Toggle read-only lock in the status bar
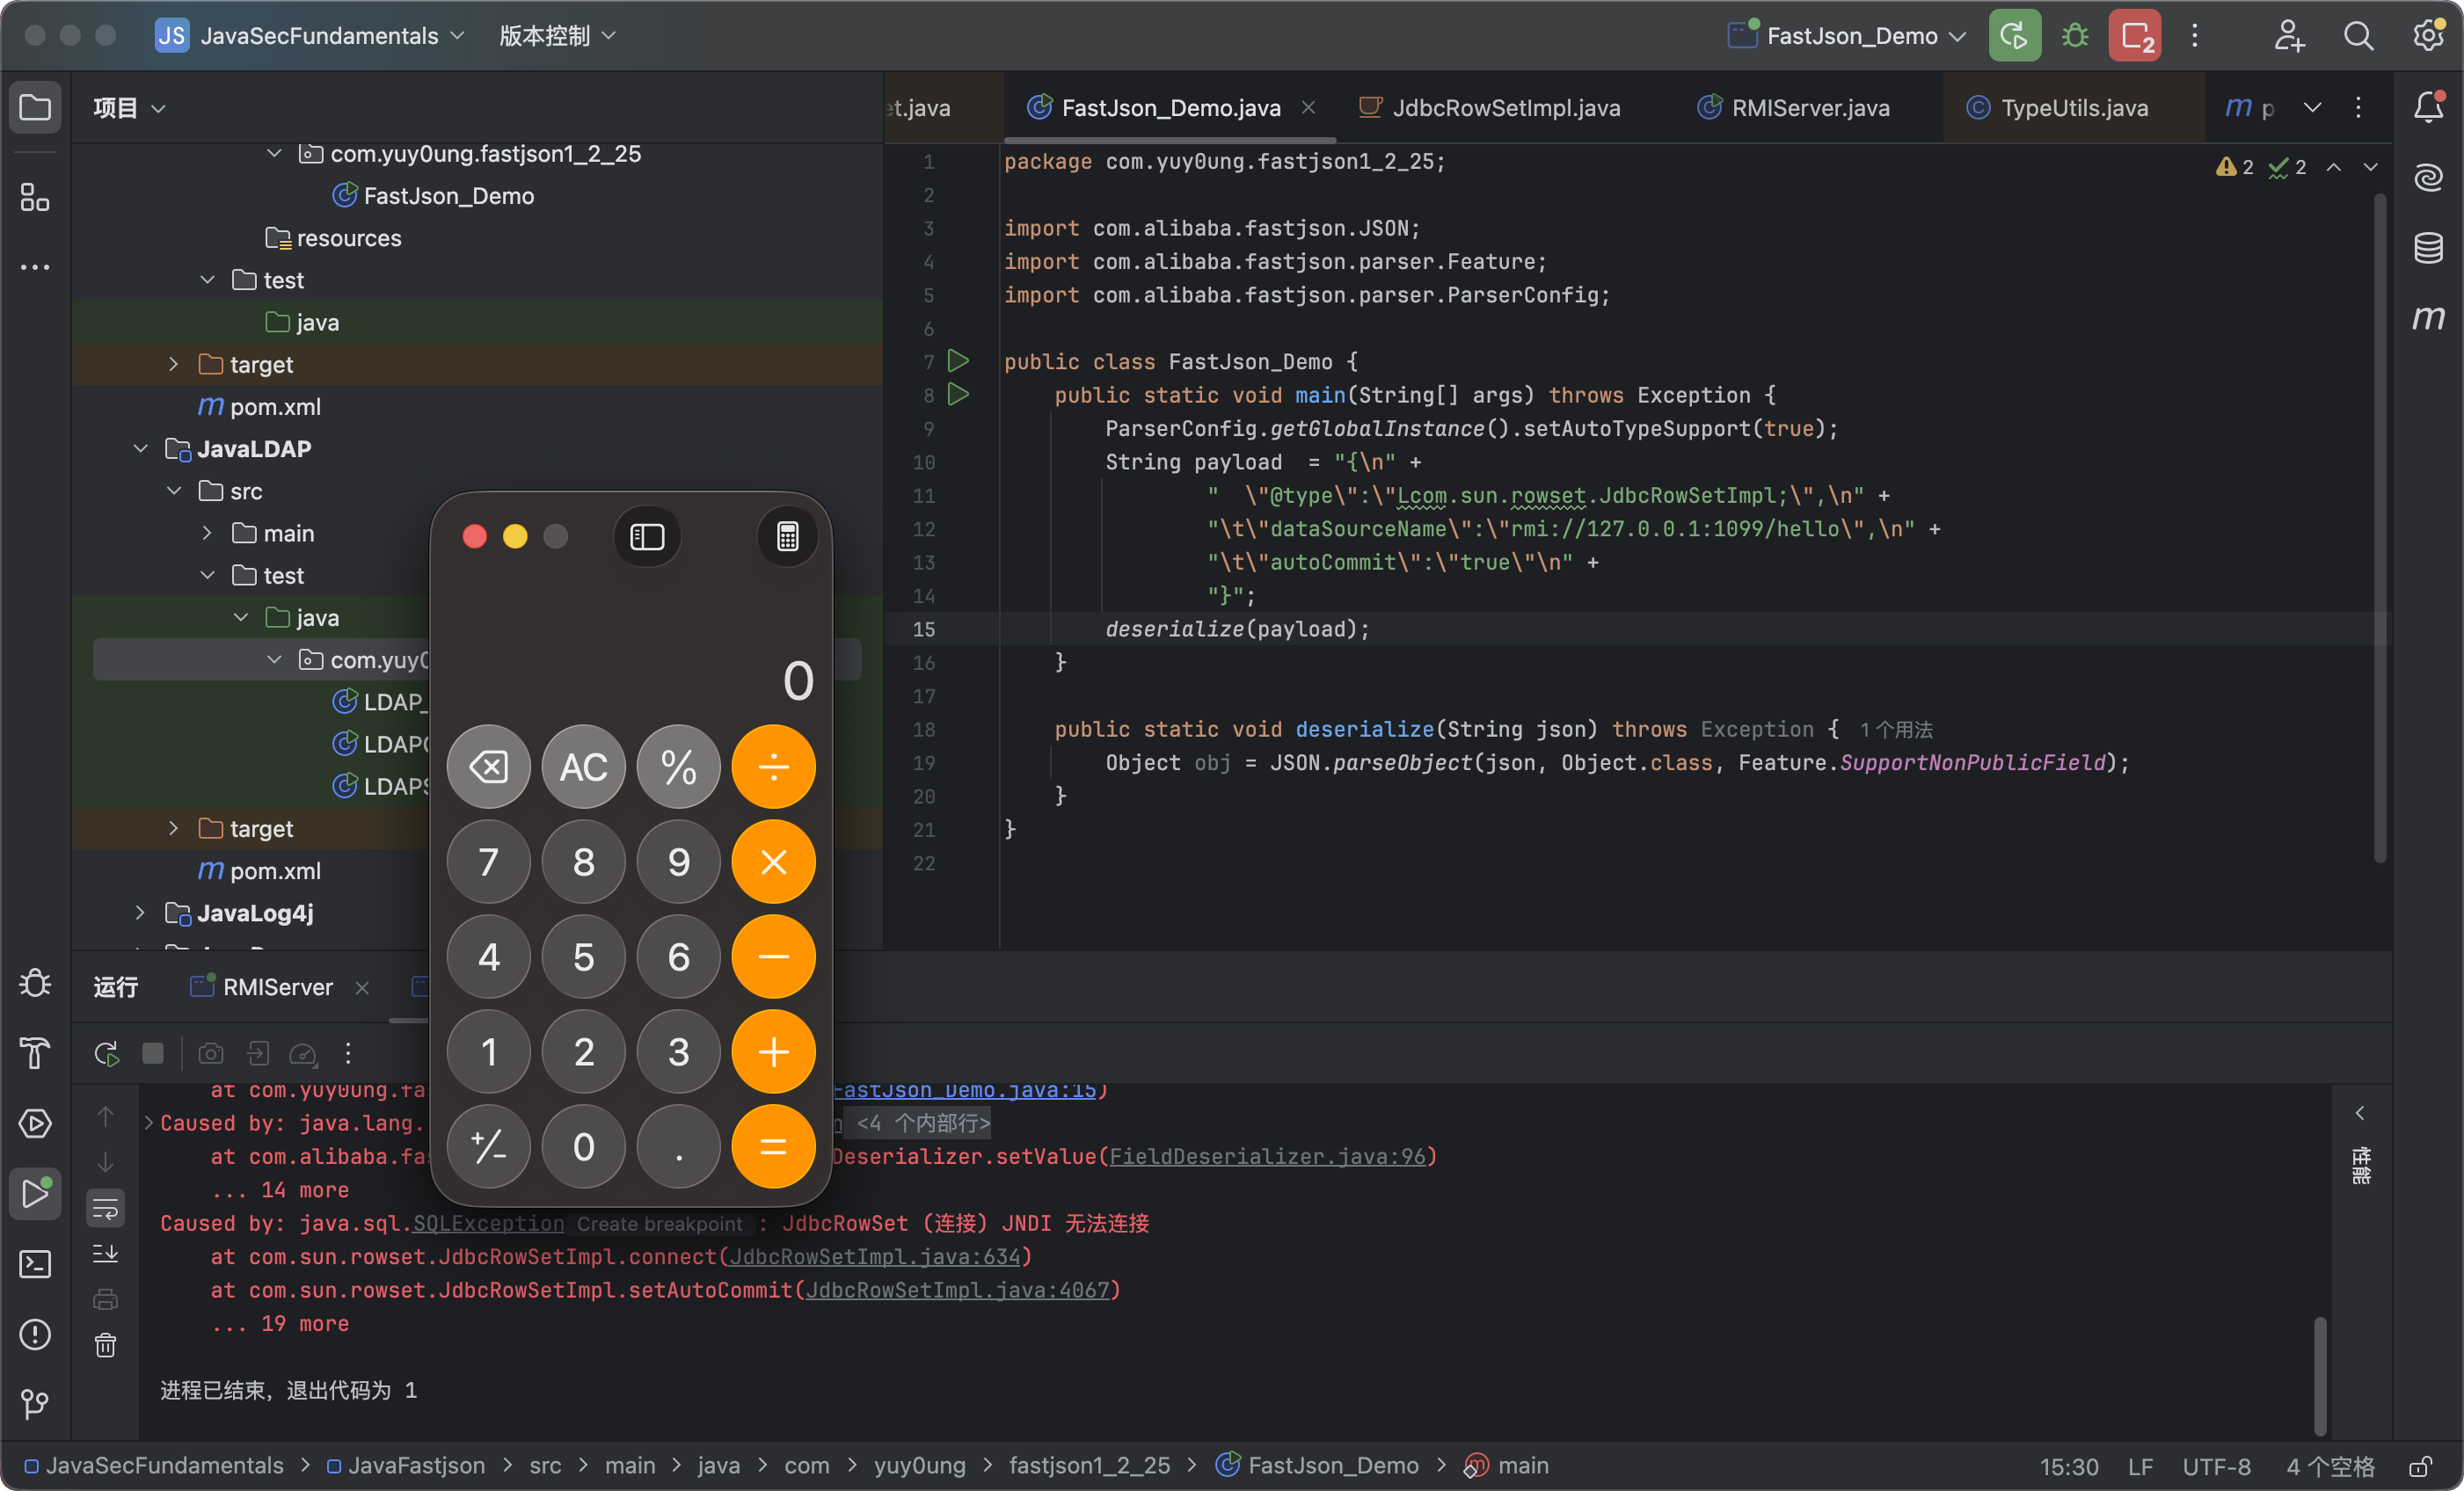The height and width of the screenshot is (1491, 2464). click(x=2420, y=1466)
